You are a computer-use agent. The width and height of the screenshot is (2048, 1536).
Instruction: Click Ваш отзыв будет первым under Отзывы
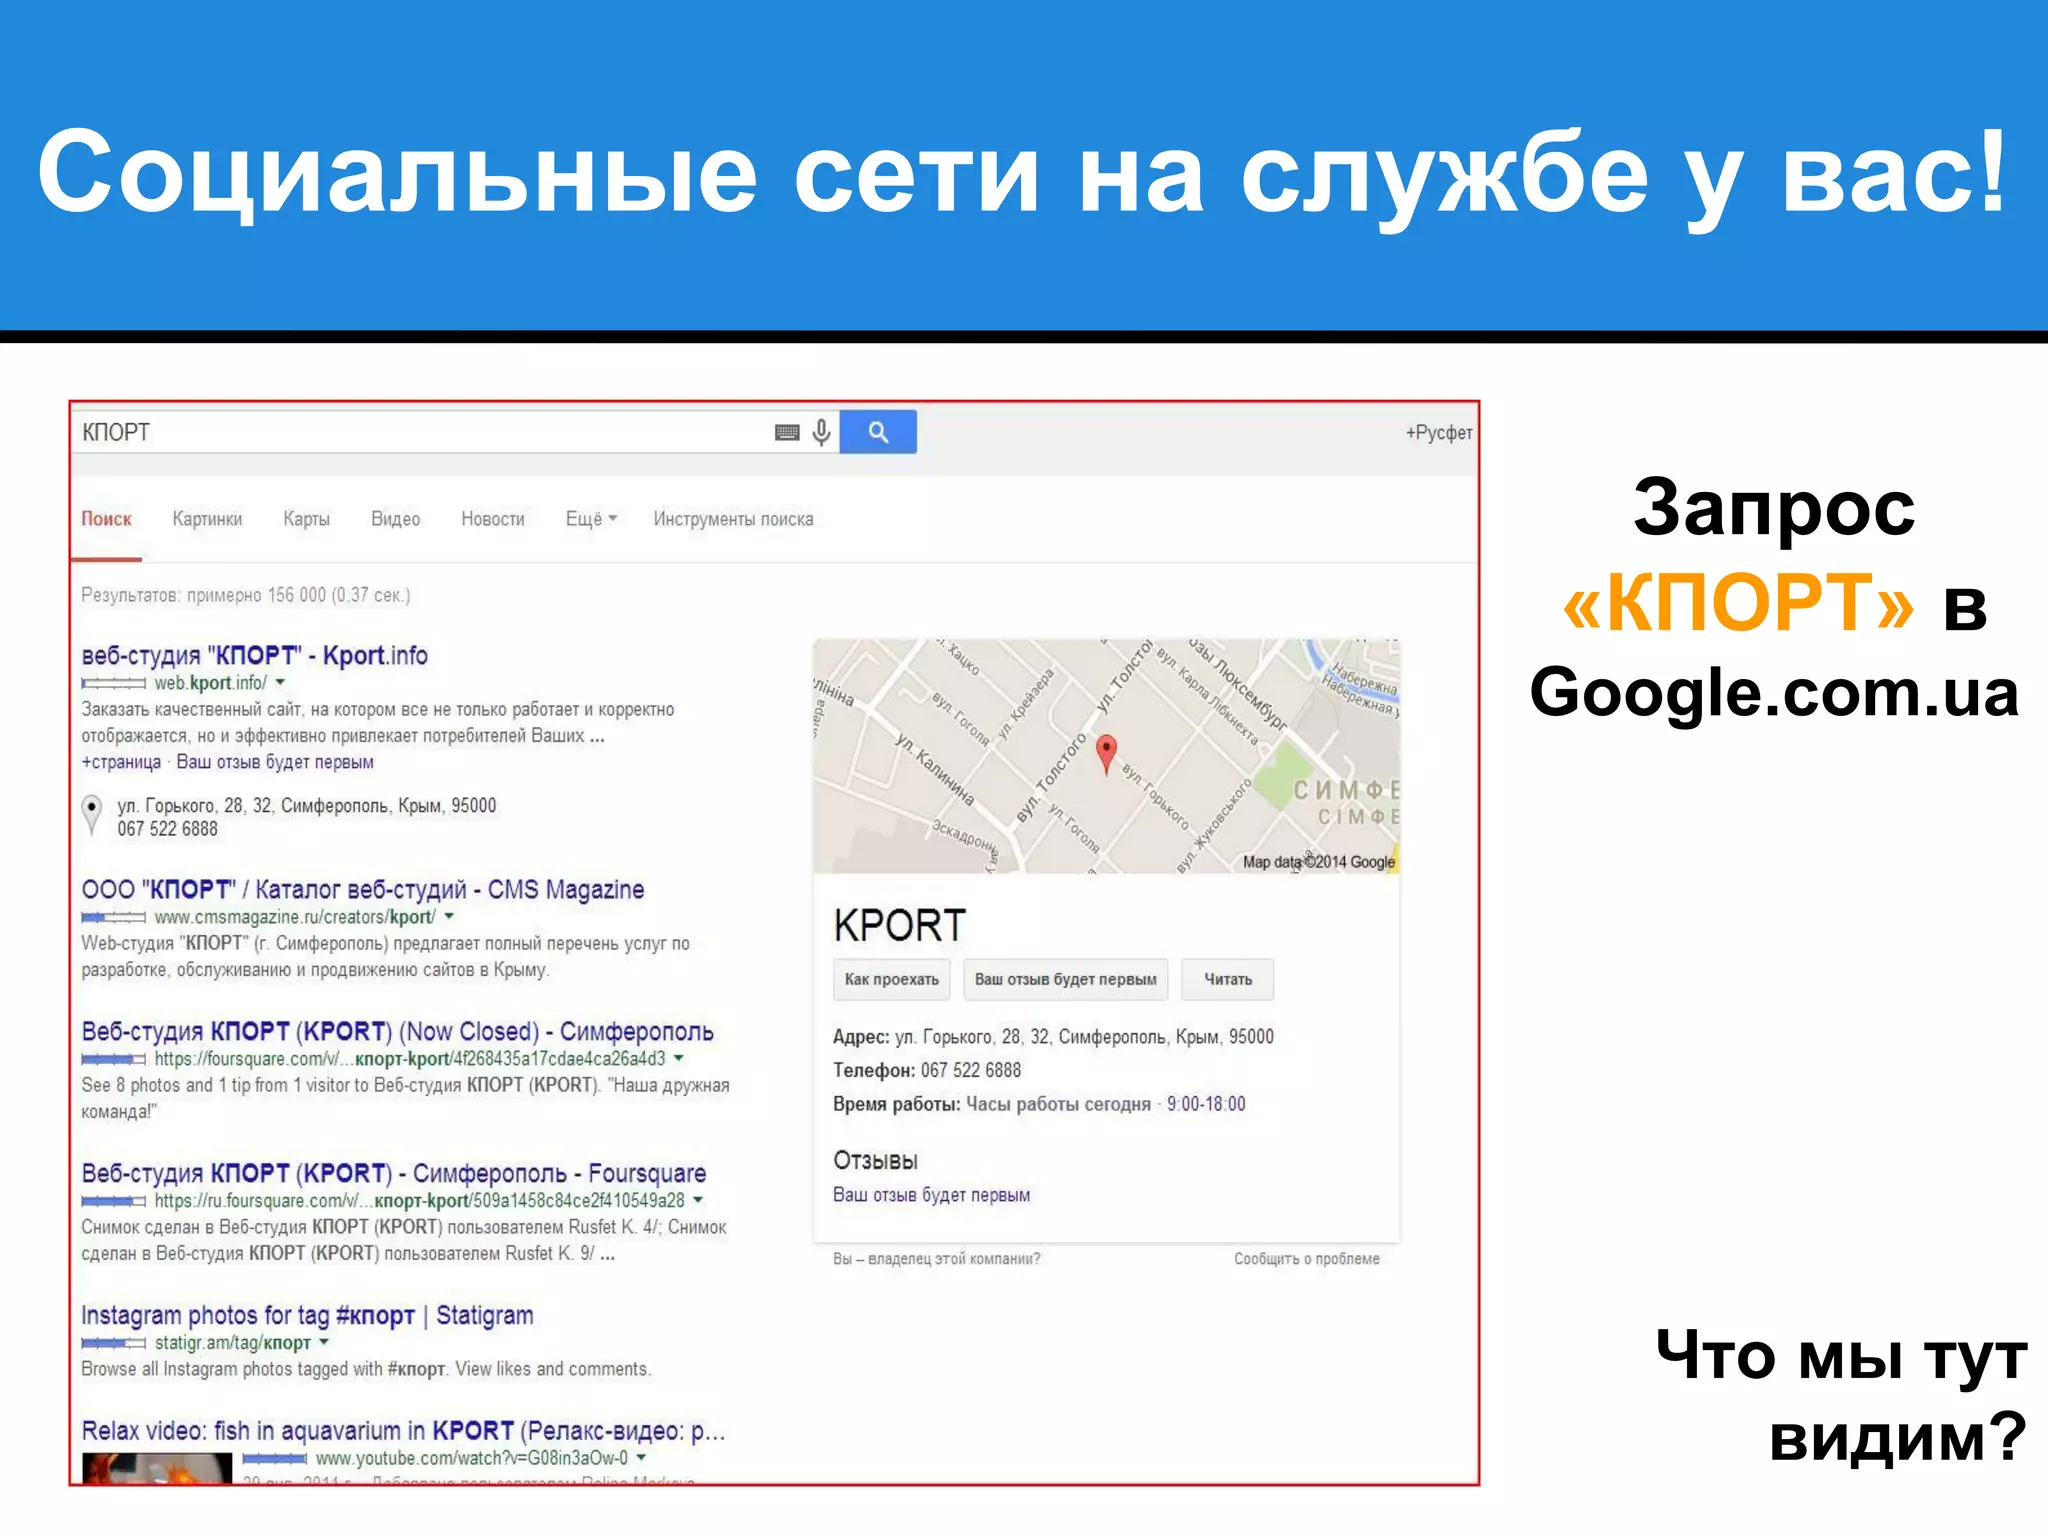tap(931, 1195)
